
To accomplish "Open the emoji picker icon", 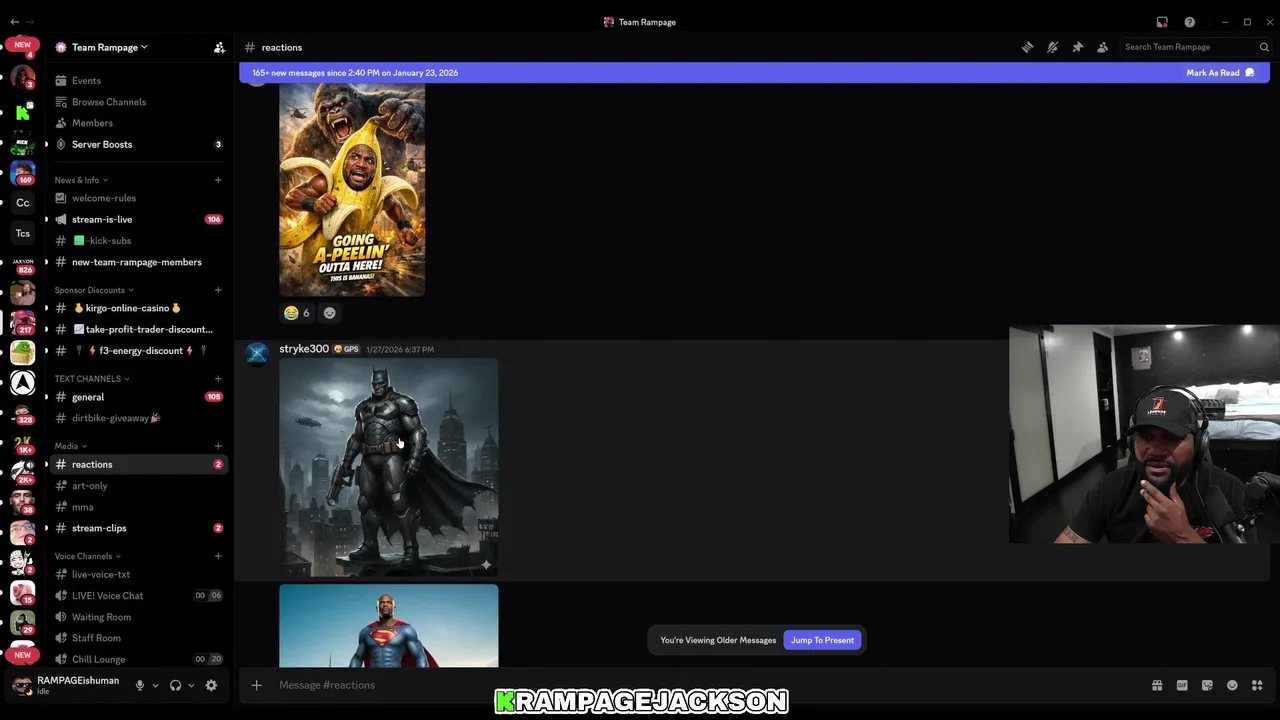I will tap(1232, 685).
